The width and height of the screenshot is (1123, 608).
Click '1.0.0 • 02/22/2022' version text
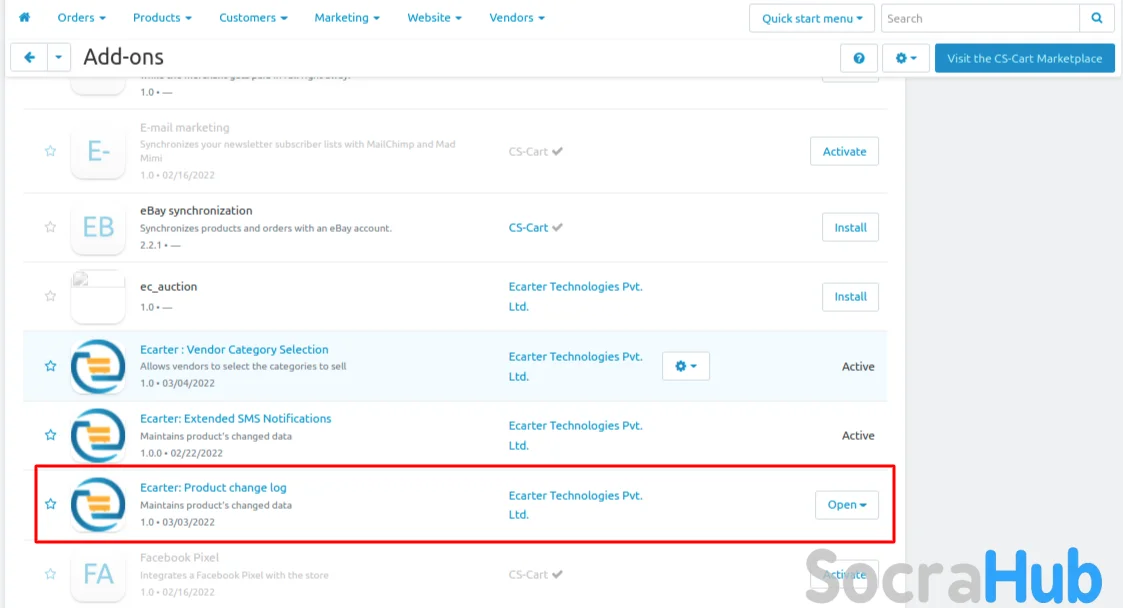point(181,453)
